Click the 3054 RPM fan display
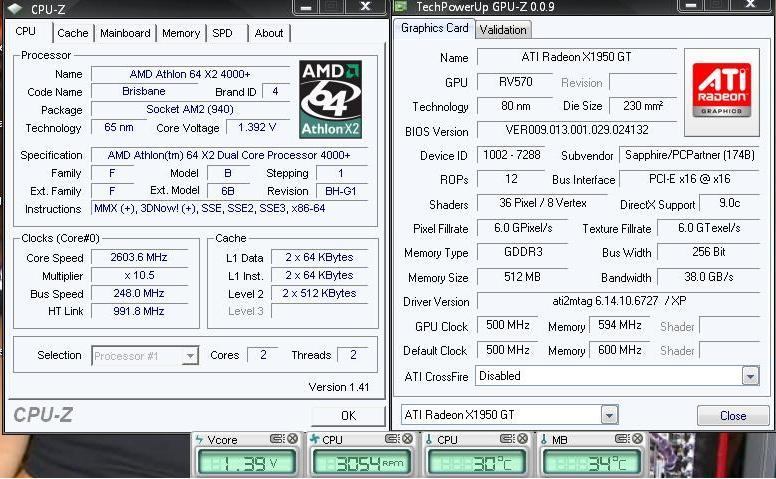The width and height of the screenshot is (776, 479). [x=361, y=463]
